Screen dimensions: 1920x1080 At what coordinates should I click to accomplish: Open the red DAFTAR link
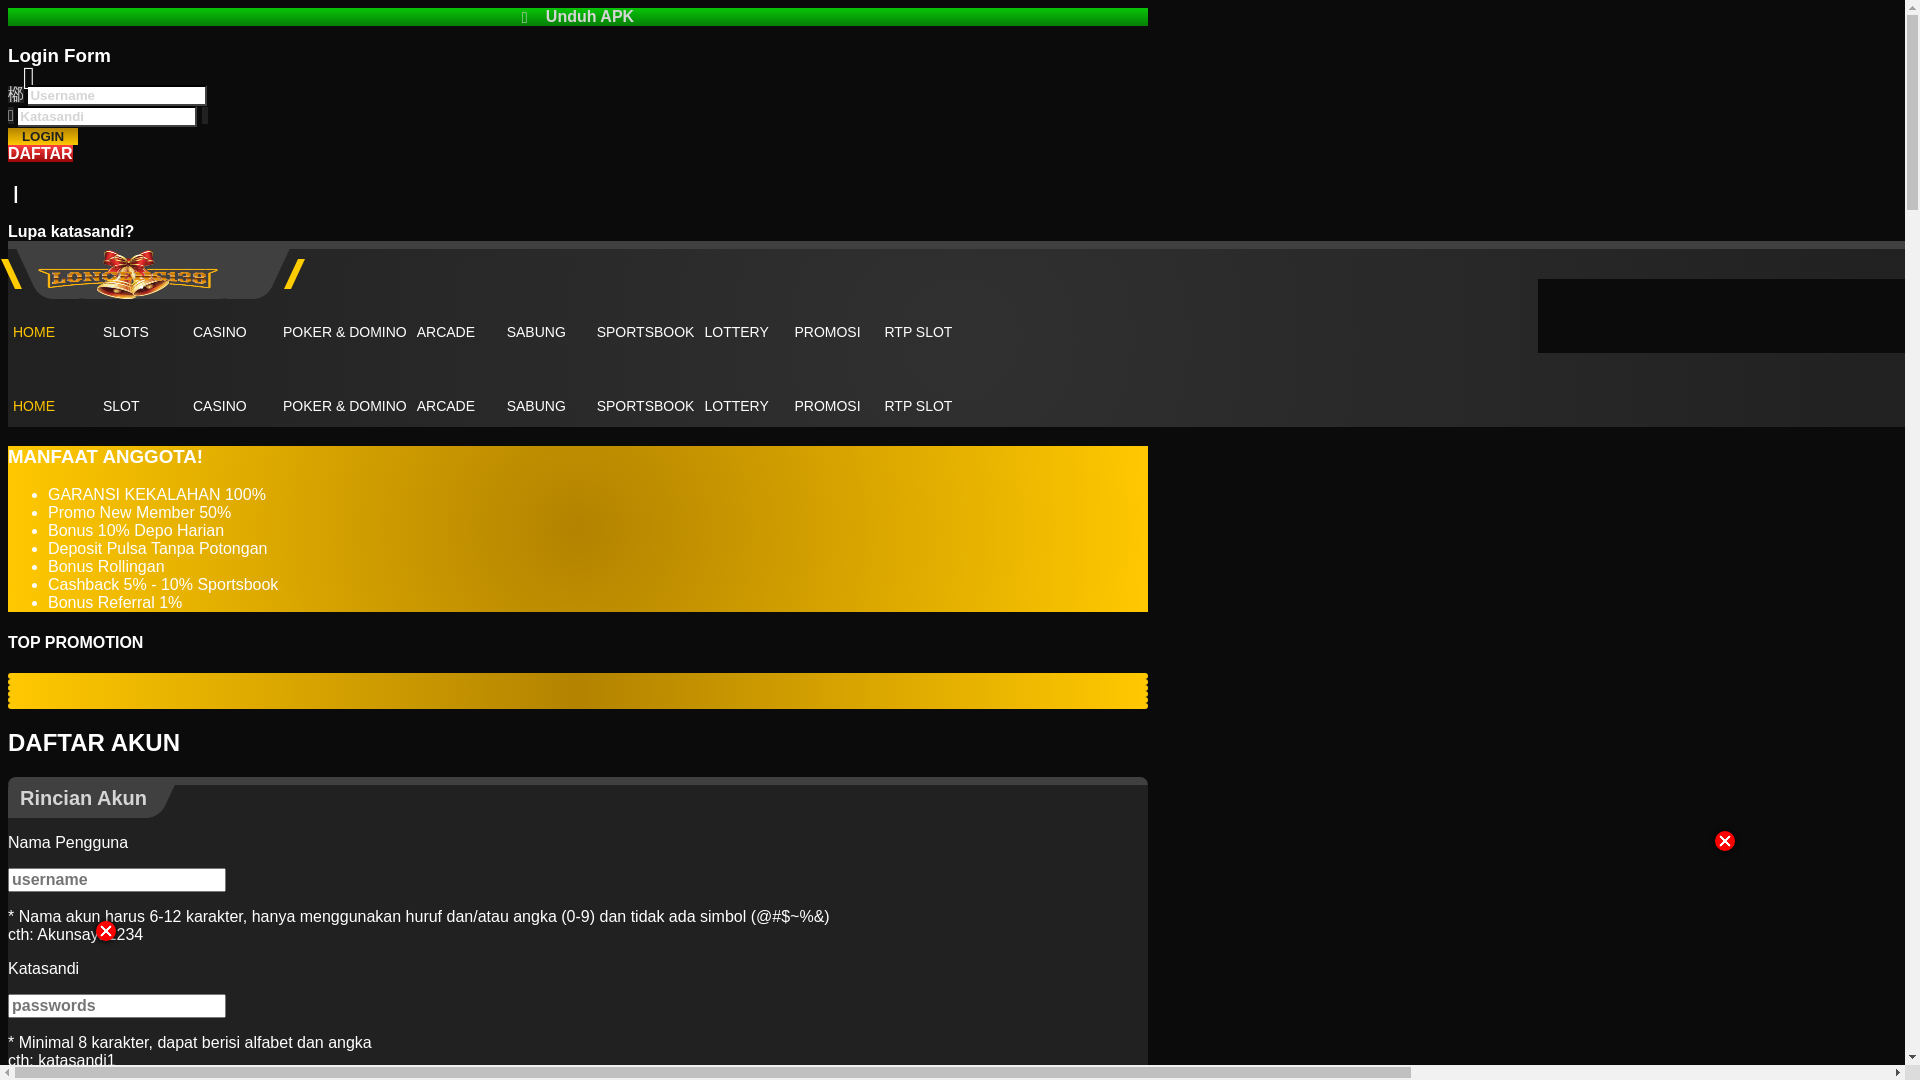(40, 154)
